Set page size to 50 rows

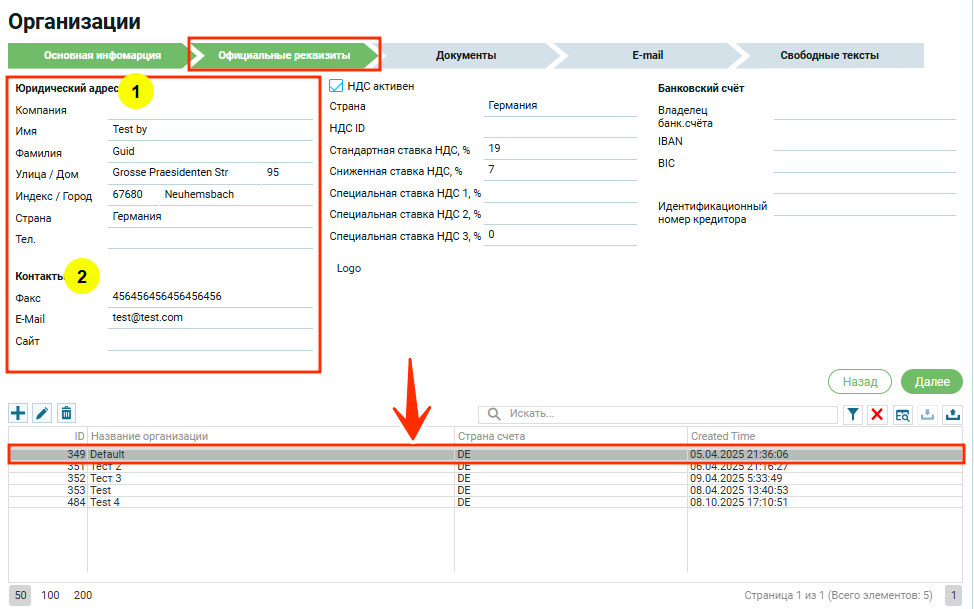click(20, 595)
